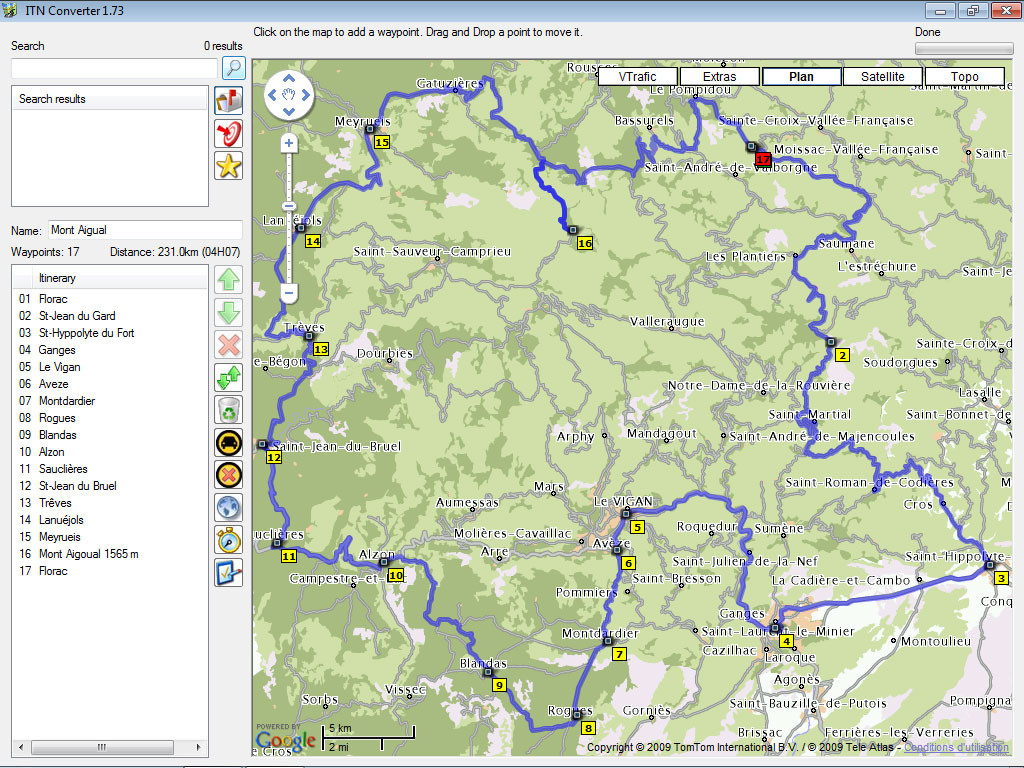This screenshot has height=768, width=1024.
Task: Select itinerary row 07 Montdardier
Action: (x=110, y=401)
